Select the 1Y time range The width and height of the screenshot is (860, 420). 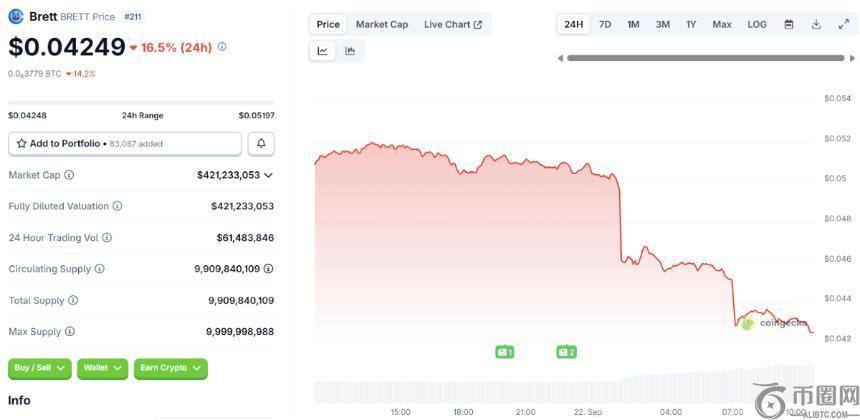click(x=691, y=24)
